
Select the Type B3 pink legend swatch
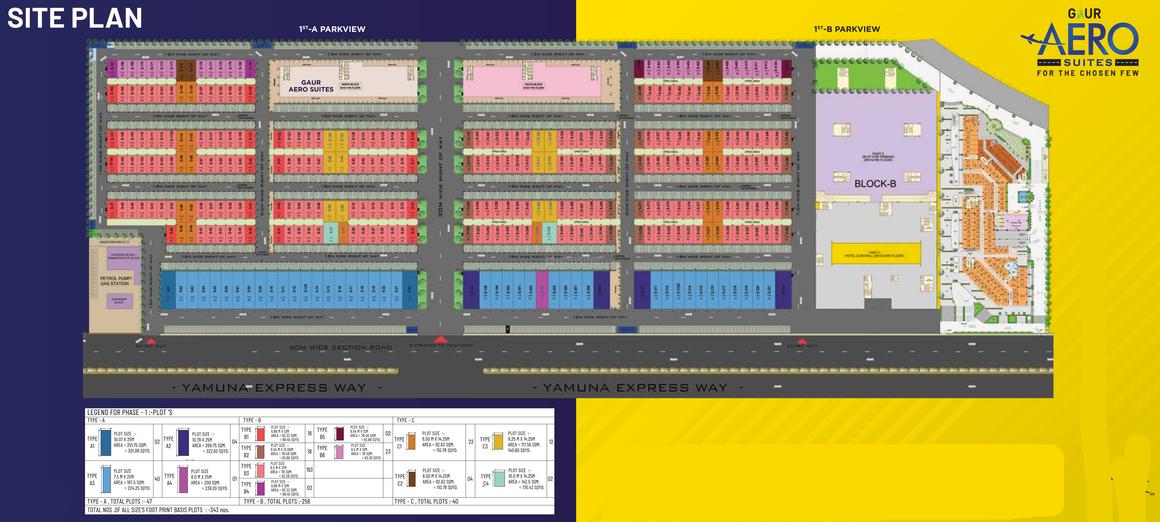260,470
